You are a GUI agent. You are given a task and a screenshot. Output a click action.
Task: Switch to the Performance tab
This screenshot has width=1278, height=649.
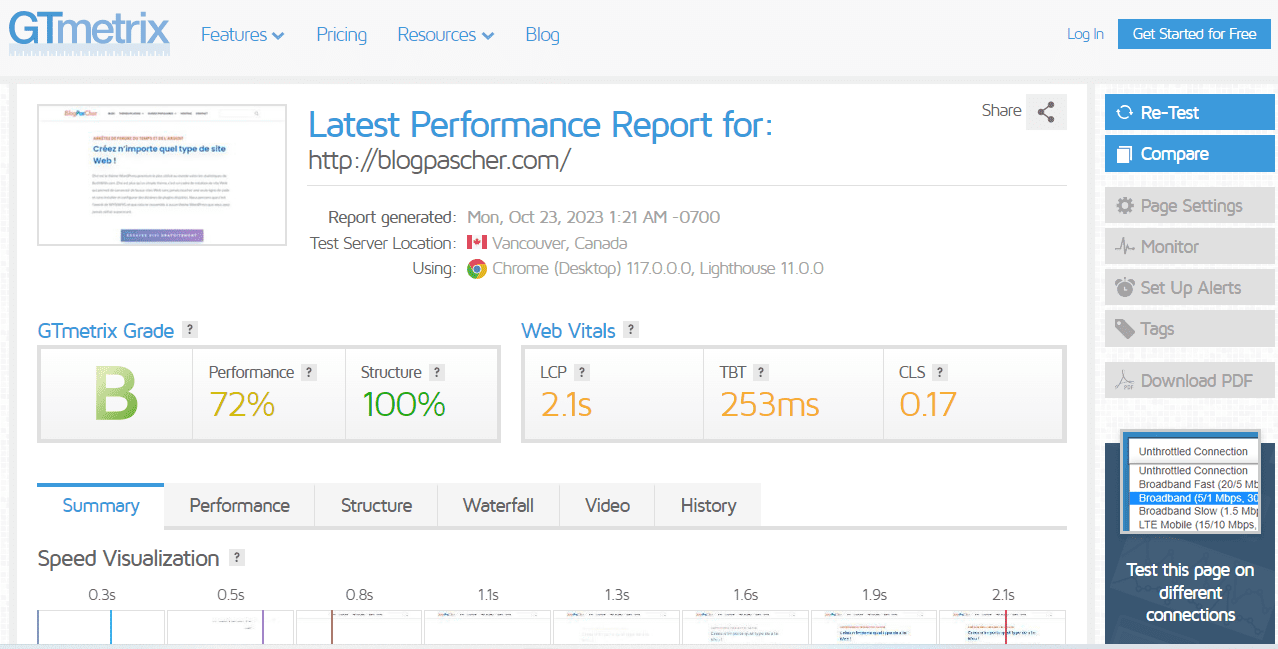click(240, 505)
